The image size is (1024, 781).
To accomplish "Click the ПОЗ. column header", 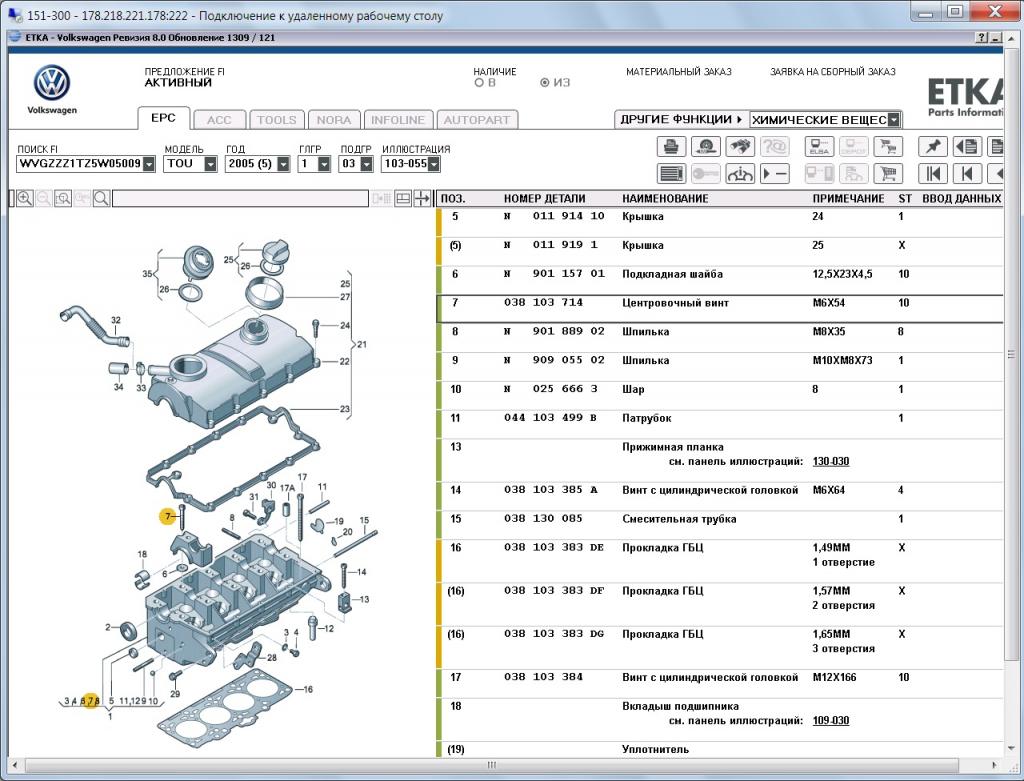I will (x=453, y=199).
